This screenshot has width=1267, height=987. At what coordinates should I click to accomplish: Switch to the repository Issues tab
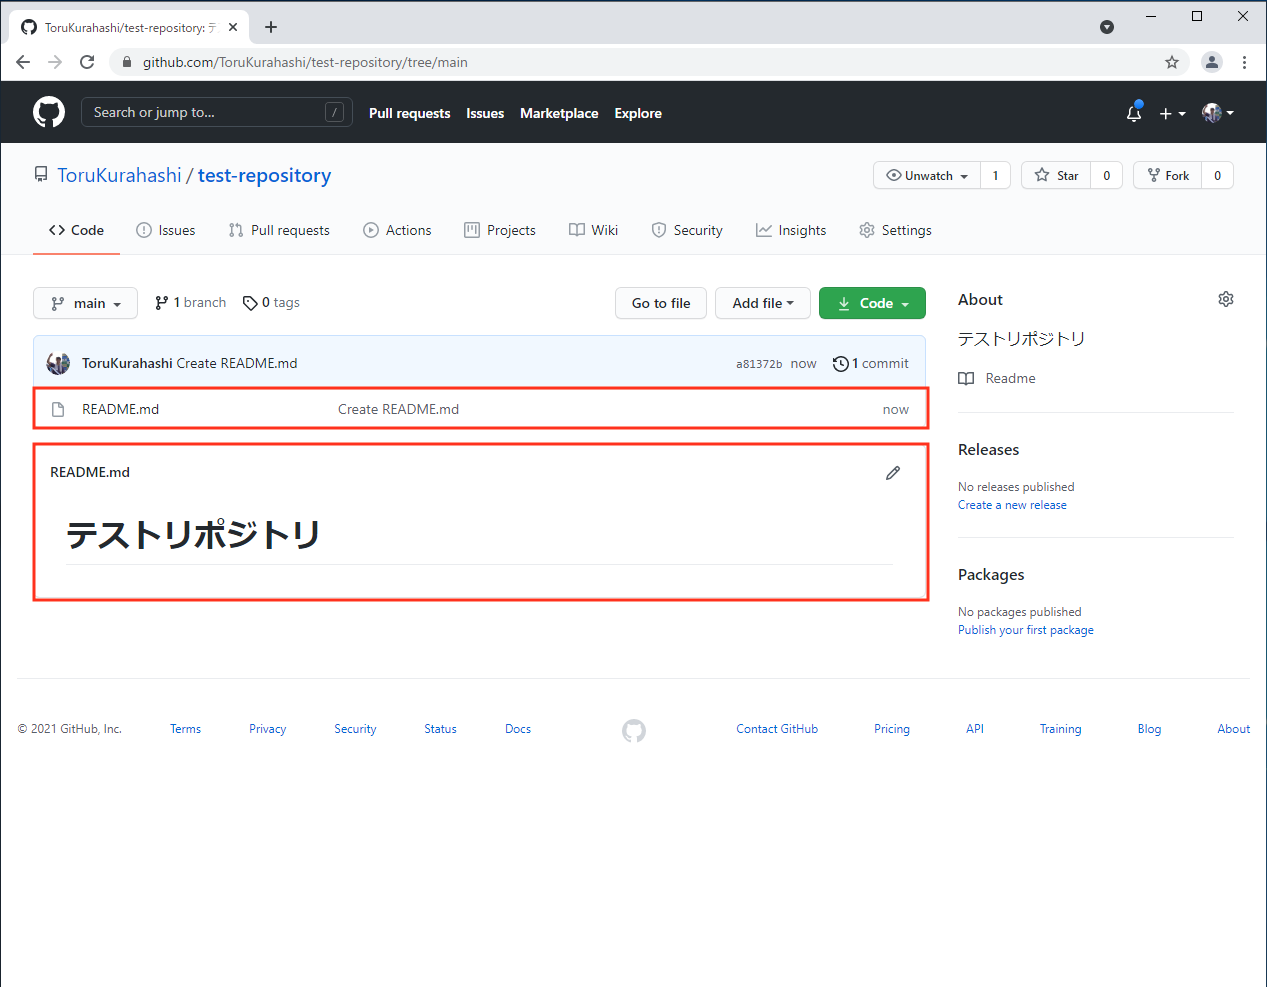(x=166, y=230)
